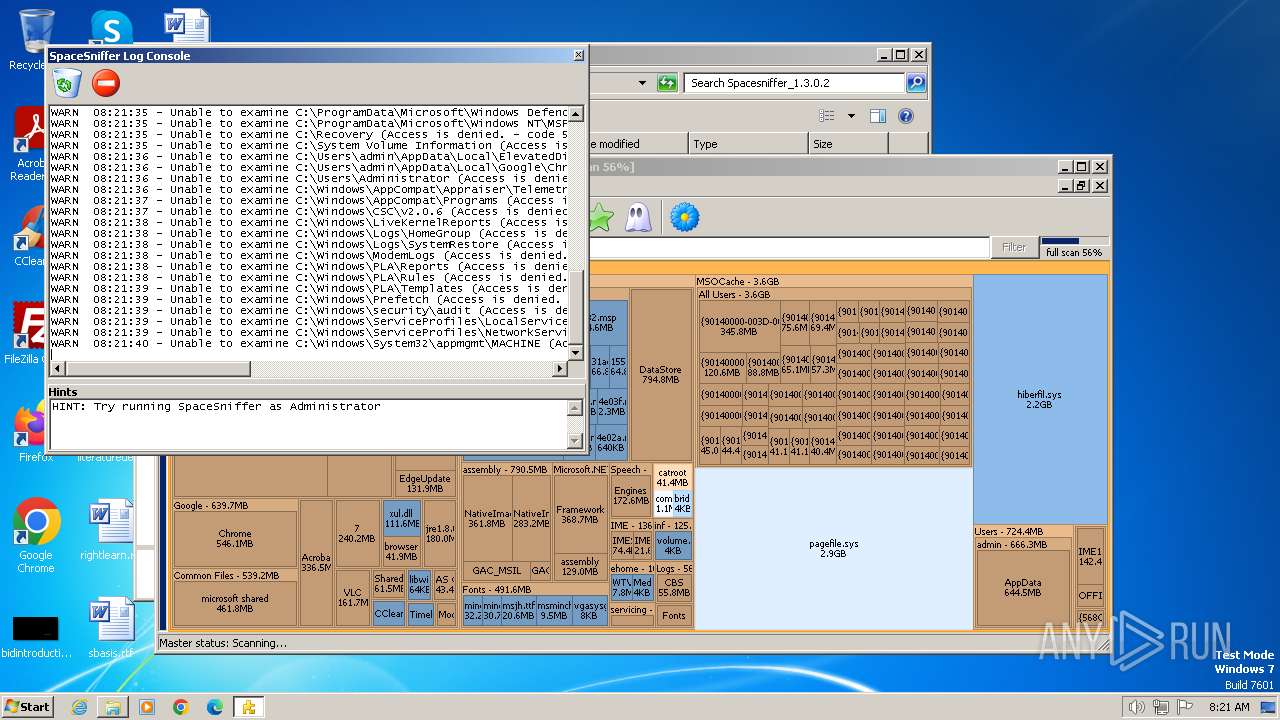Select the xul.dll 111.6MB block
Viewport: 1280px width, 720px height.
click(x=402, y=519)
